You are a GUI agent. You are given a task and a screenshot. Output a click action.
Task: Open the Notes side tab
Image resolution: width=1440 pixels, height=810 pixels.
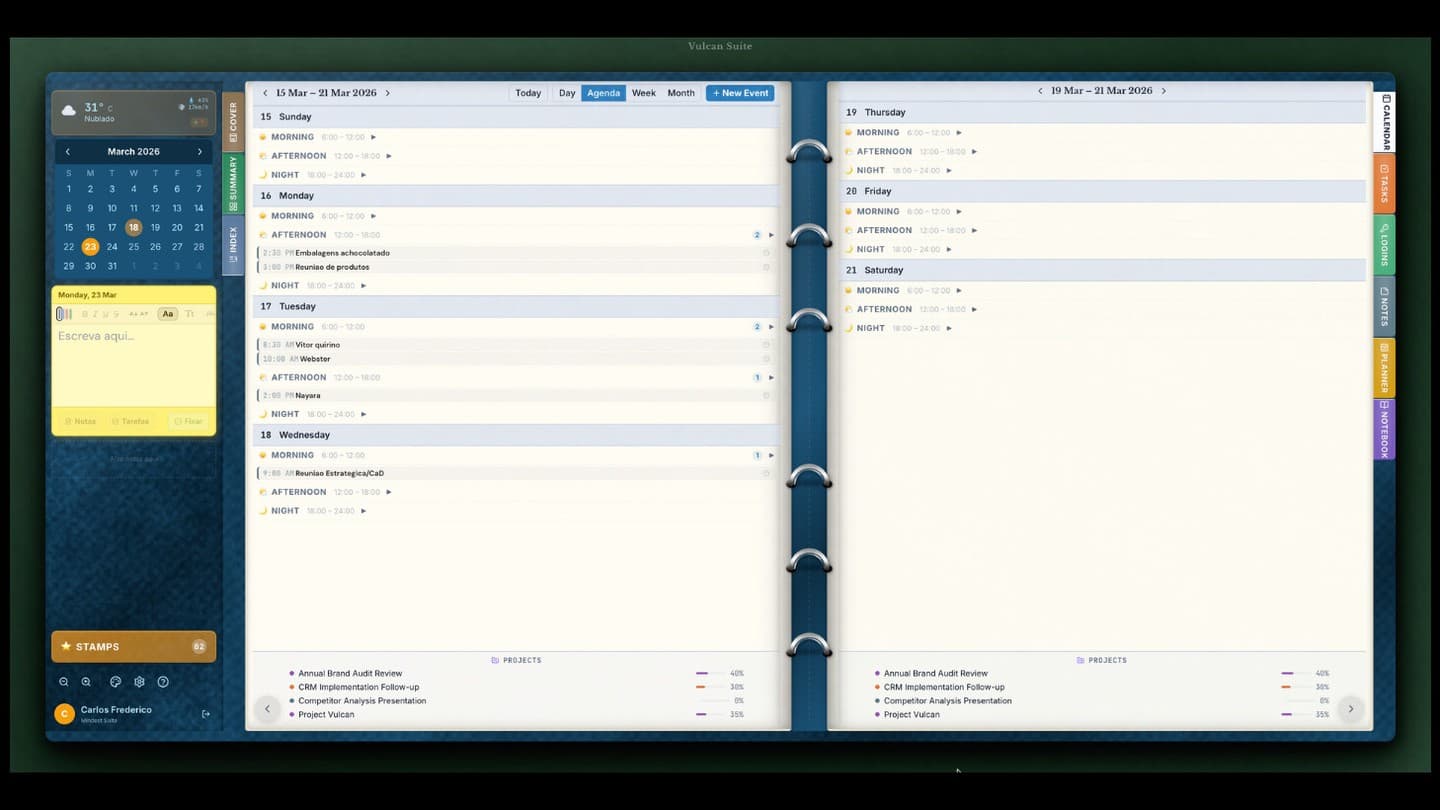pos(1385,306)
